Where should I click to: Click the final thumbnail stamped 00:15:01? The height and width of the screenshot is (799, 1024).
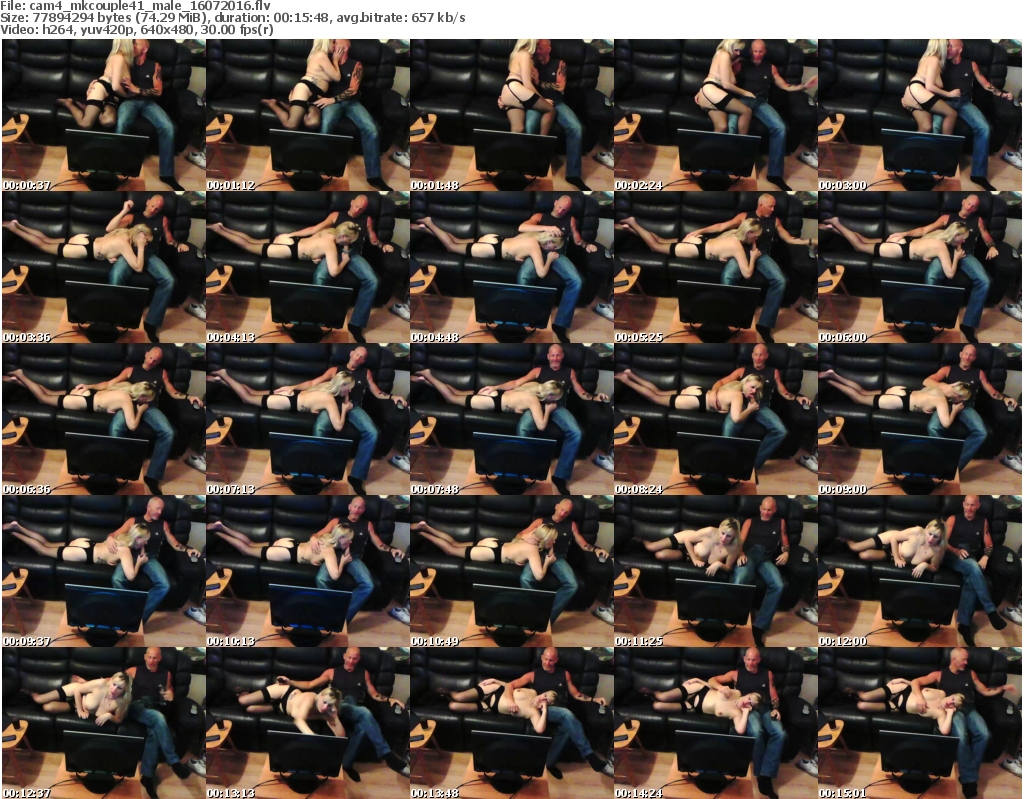[x=920, y=723]
